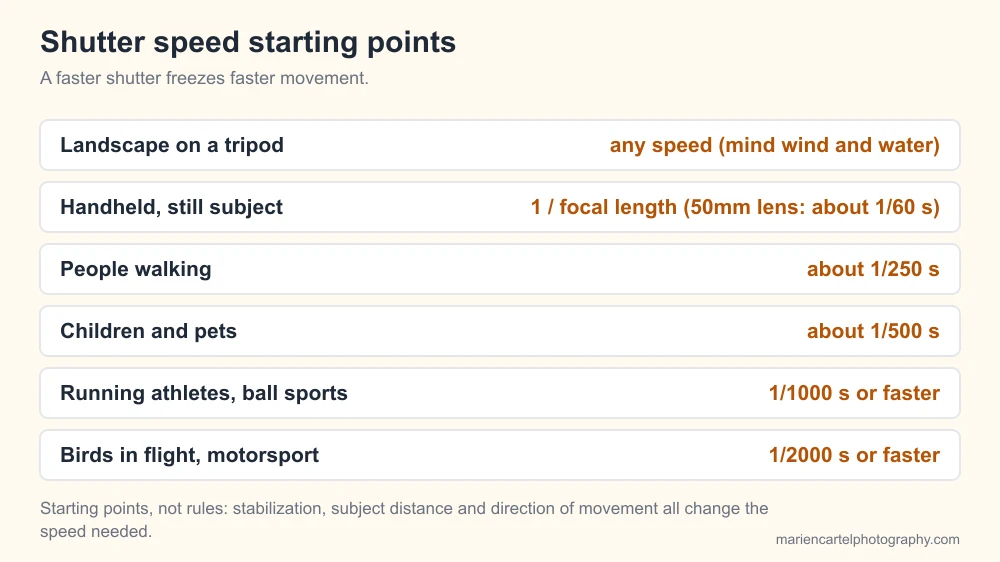Click the '1/2000 s or faster' value
The width and height of the screenshot is (1000, 562).
(854, 455)
